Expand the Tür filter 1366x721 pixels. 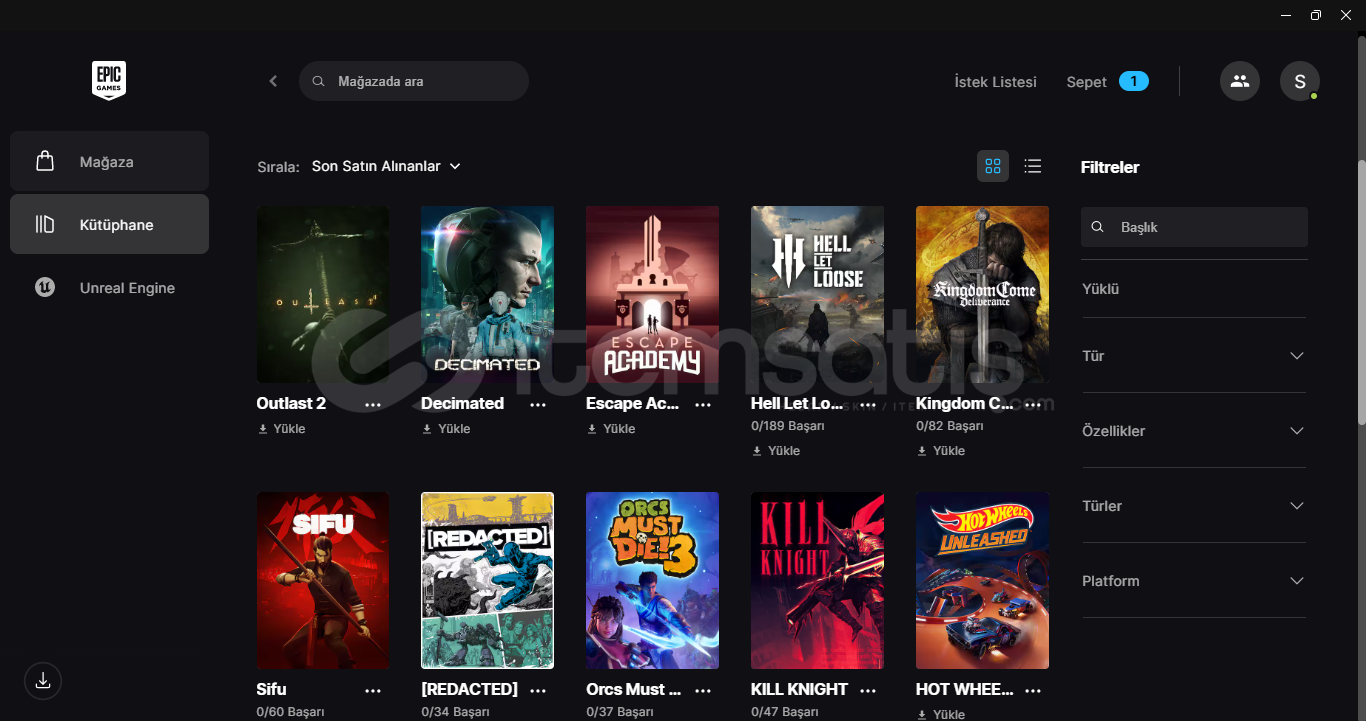coord(1194,356)
